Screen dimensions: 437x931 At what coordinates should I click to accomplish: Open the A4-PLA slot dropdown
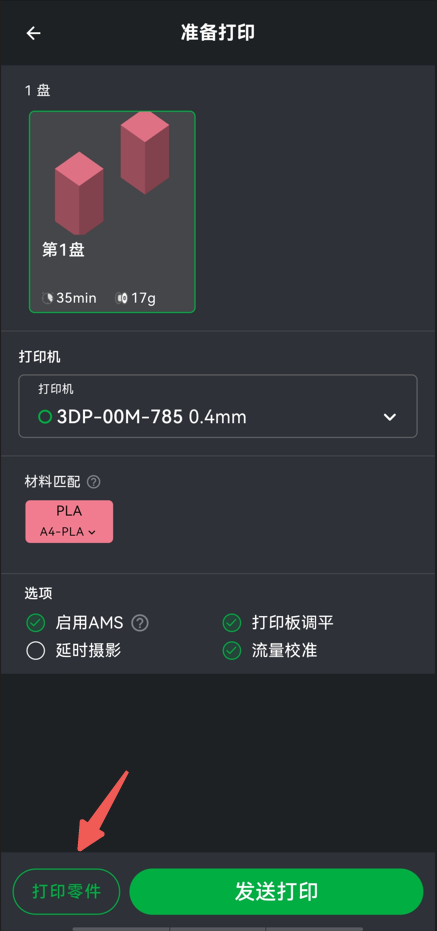68,532
